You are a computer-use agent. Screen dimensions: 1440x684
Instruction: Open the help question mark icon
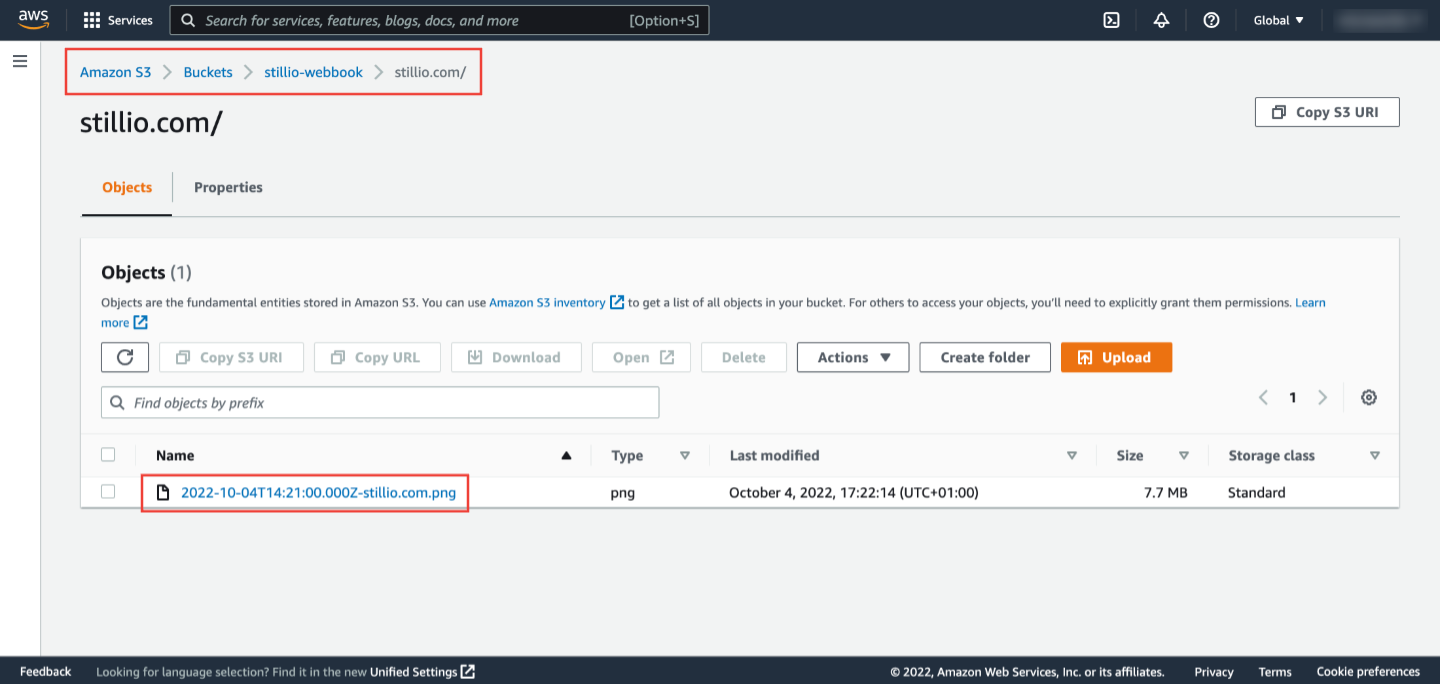(x=1211, y=20)
